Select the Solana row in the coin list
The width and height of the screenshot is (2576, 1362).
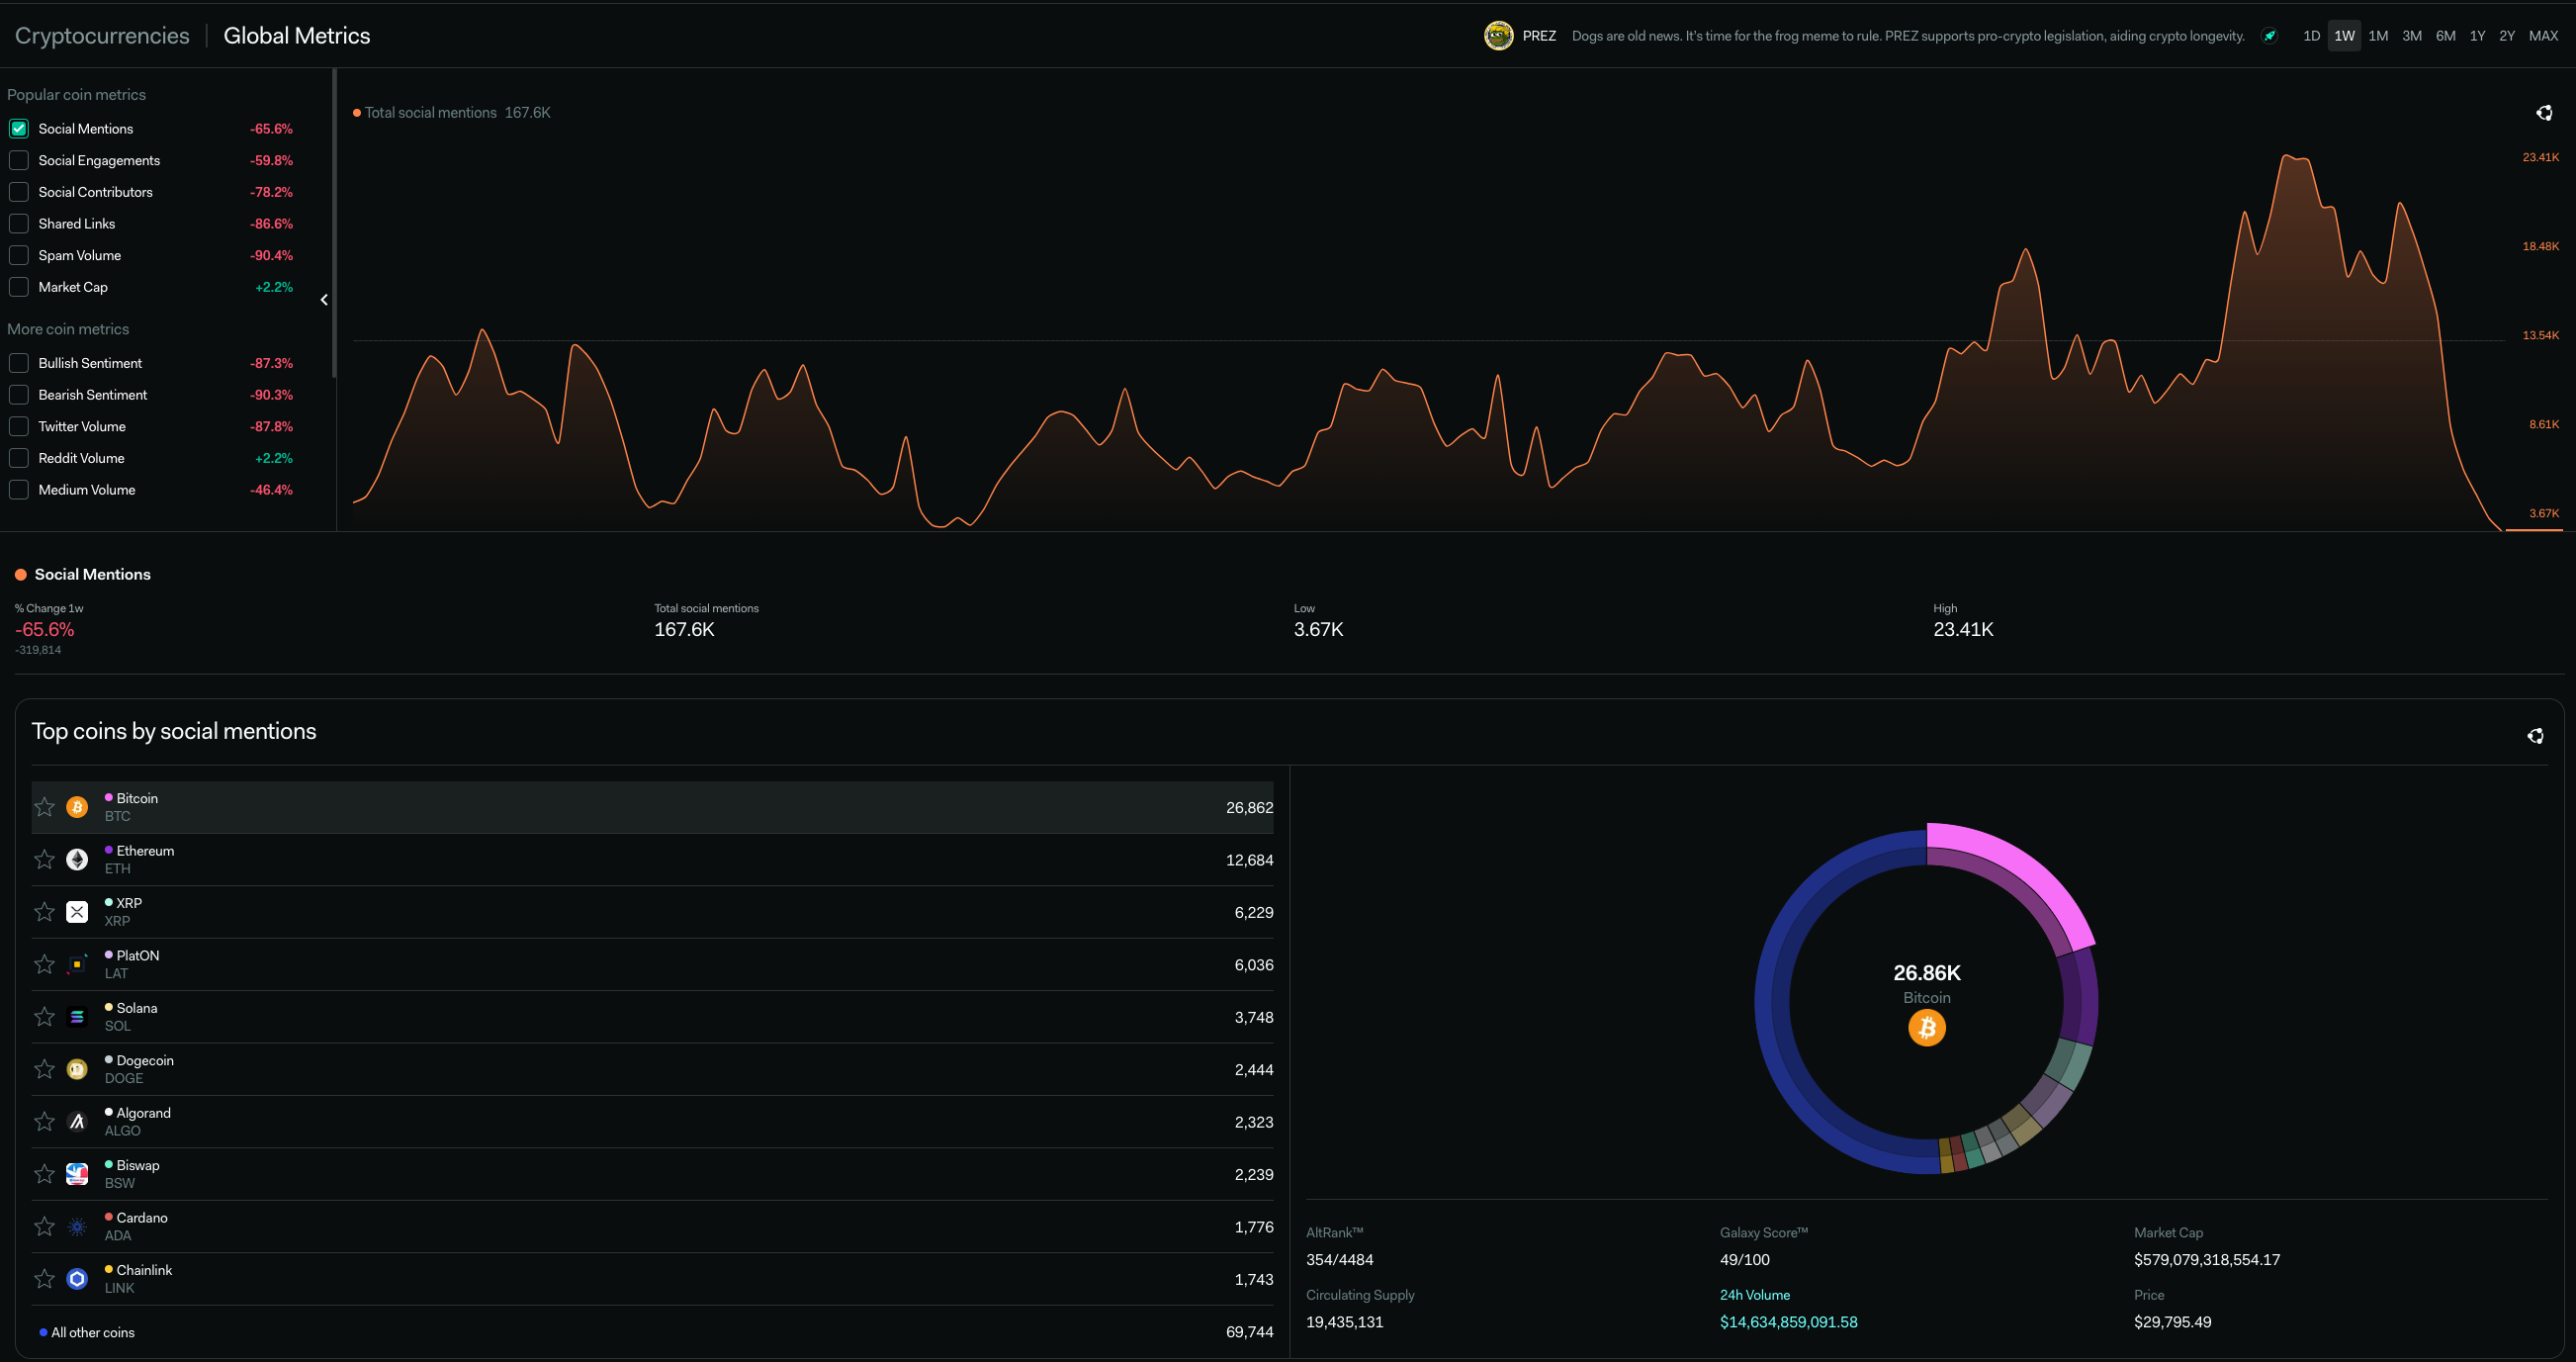(650, 1017)
